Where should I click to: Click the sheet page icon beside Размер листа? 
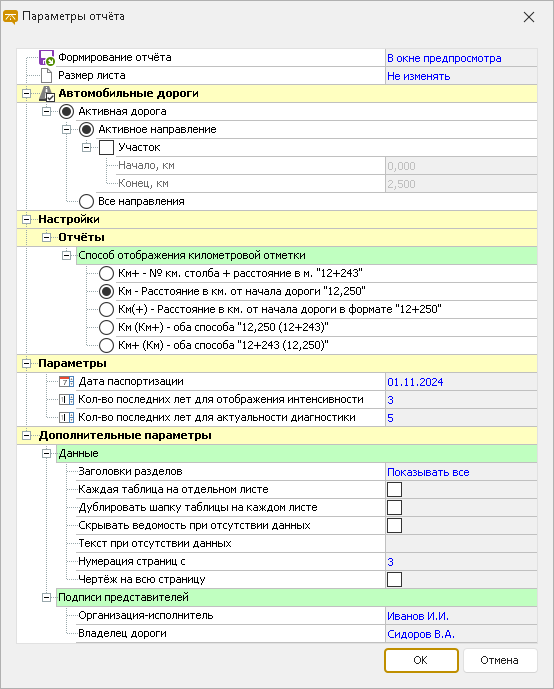47,76
